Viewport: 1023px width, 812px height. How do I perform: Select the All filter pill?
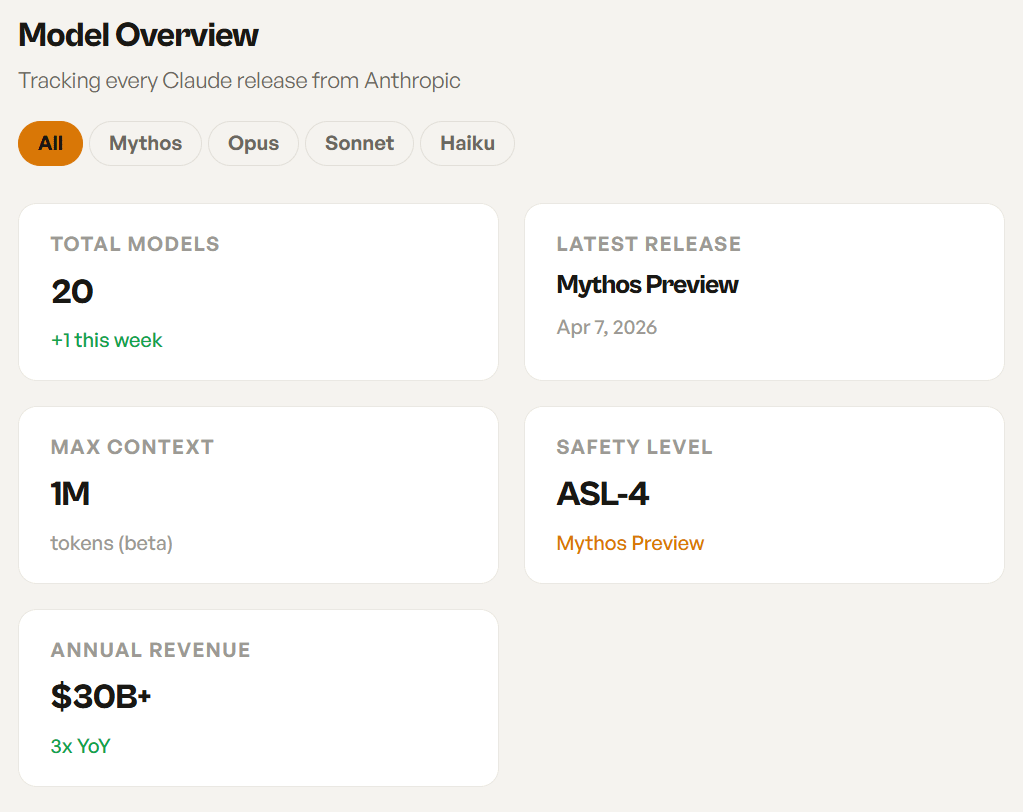[50, 143]
